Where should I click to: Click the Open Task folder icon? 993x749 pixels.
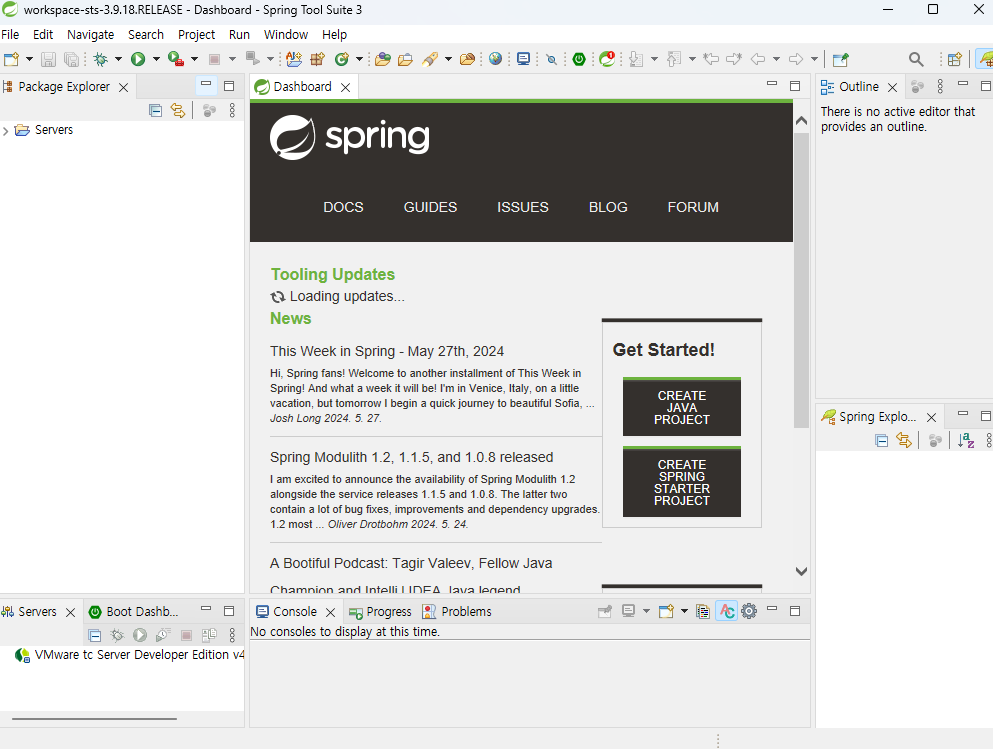click(x=405, y=60)
